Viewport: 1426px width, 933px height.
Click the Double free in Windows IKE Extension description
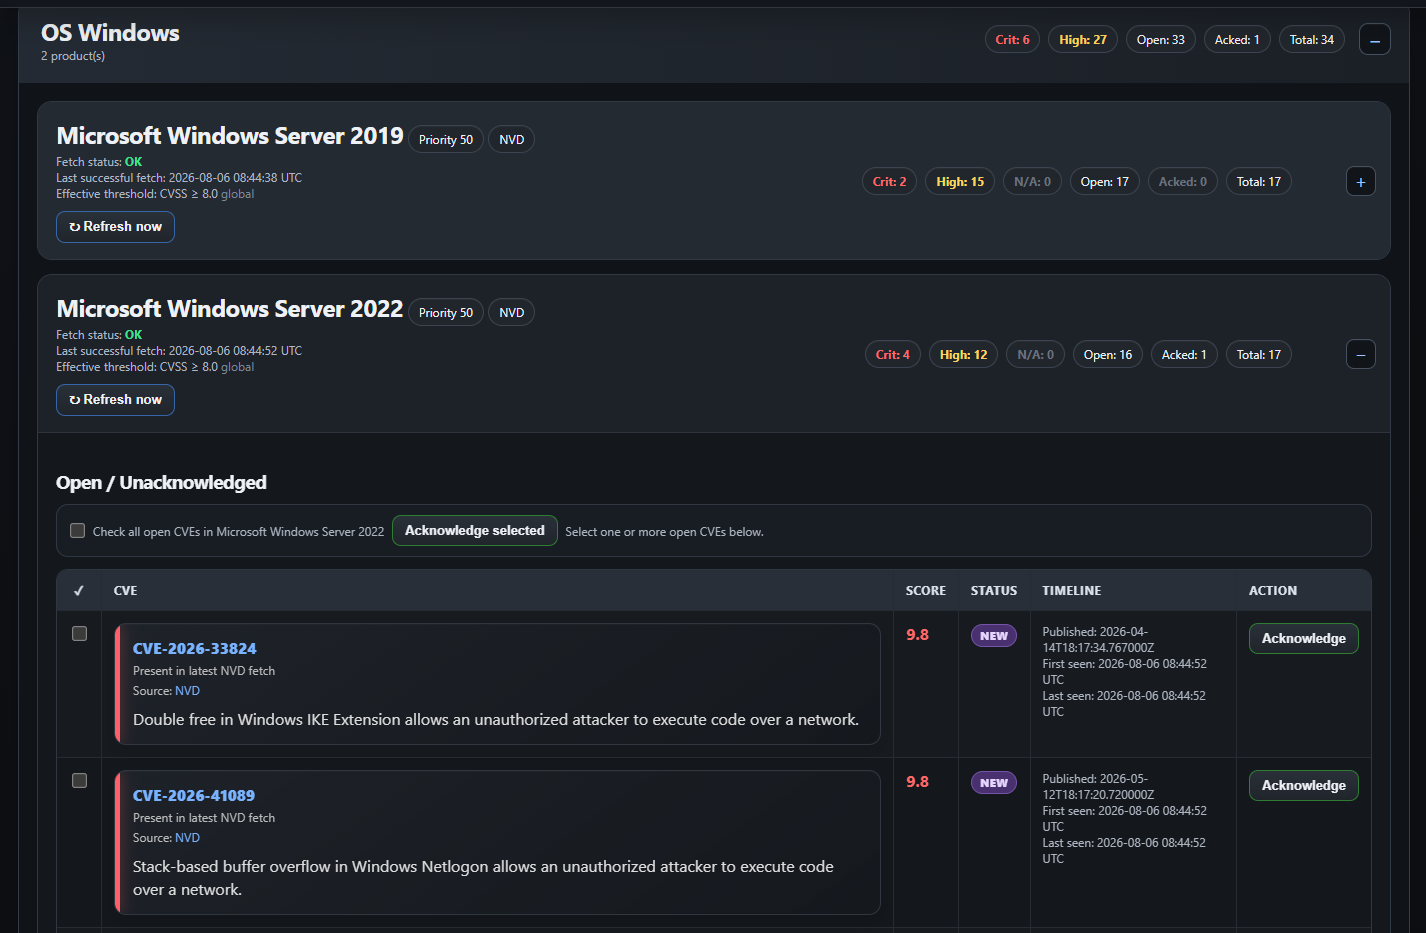point(496,720)
